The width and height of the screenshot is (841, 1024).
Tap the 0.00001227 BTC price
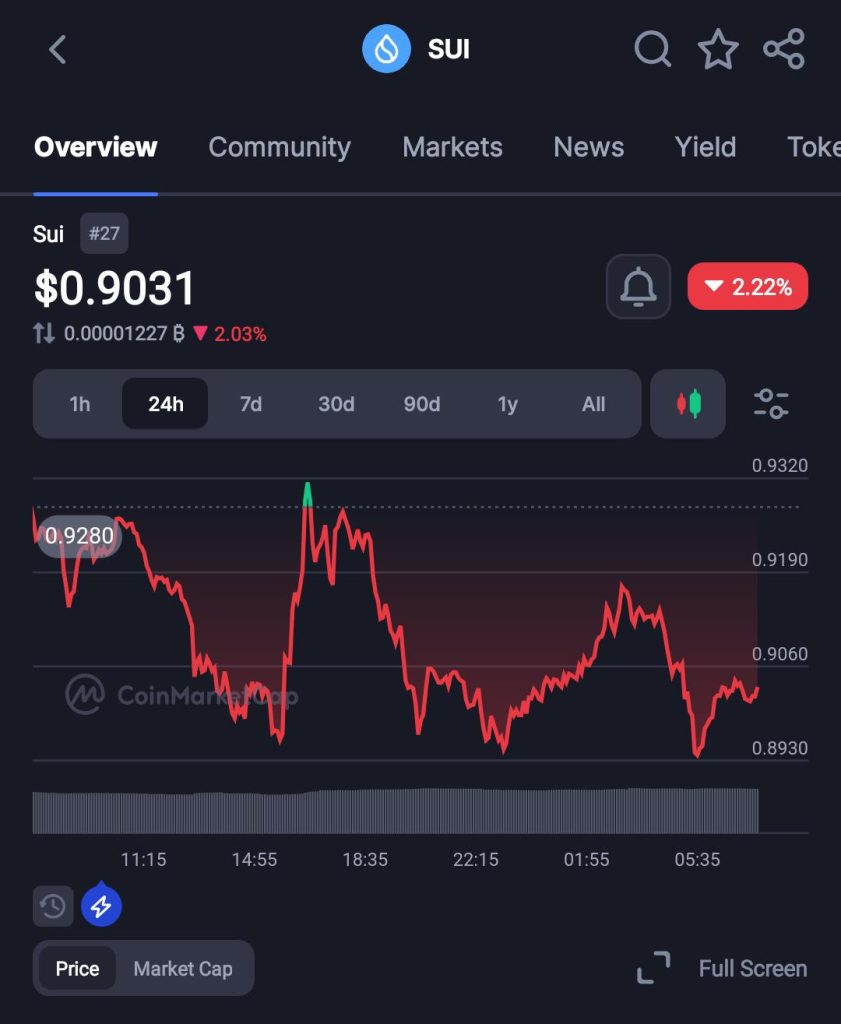(x=124, y=334)
